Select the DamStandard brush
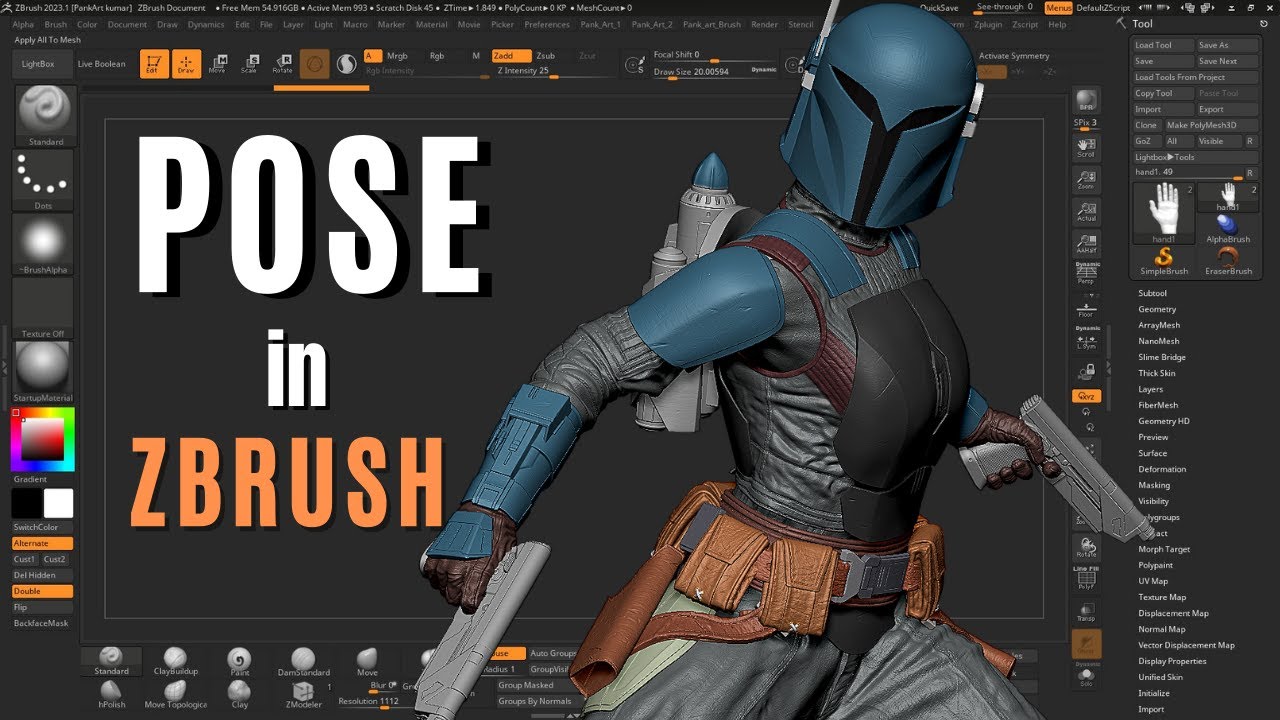Image resolution: width=1280 pixels, height=720 pixels. [303, 661]
